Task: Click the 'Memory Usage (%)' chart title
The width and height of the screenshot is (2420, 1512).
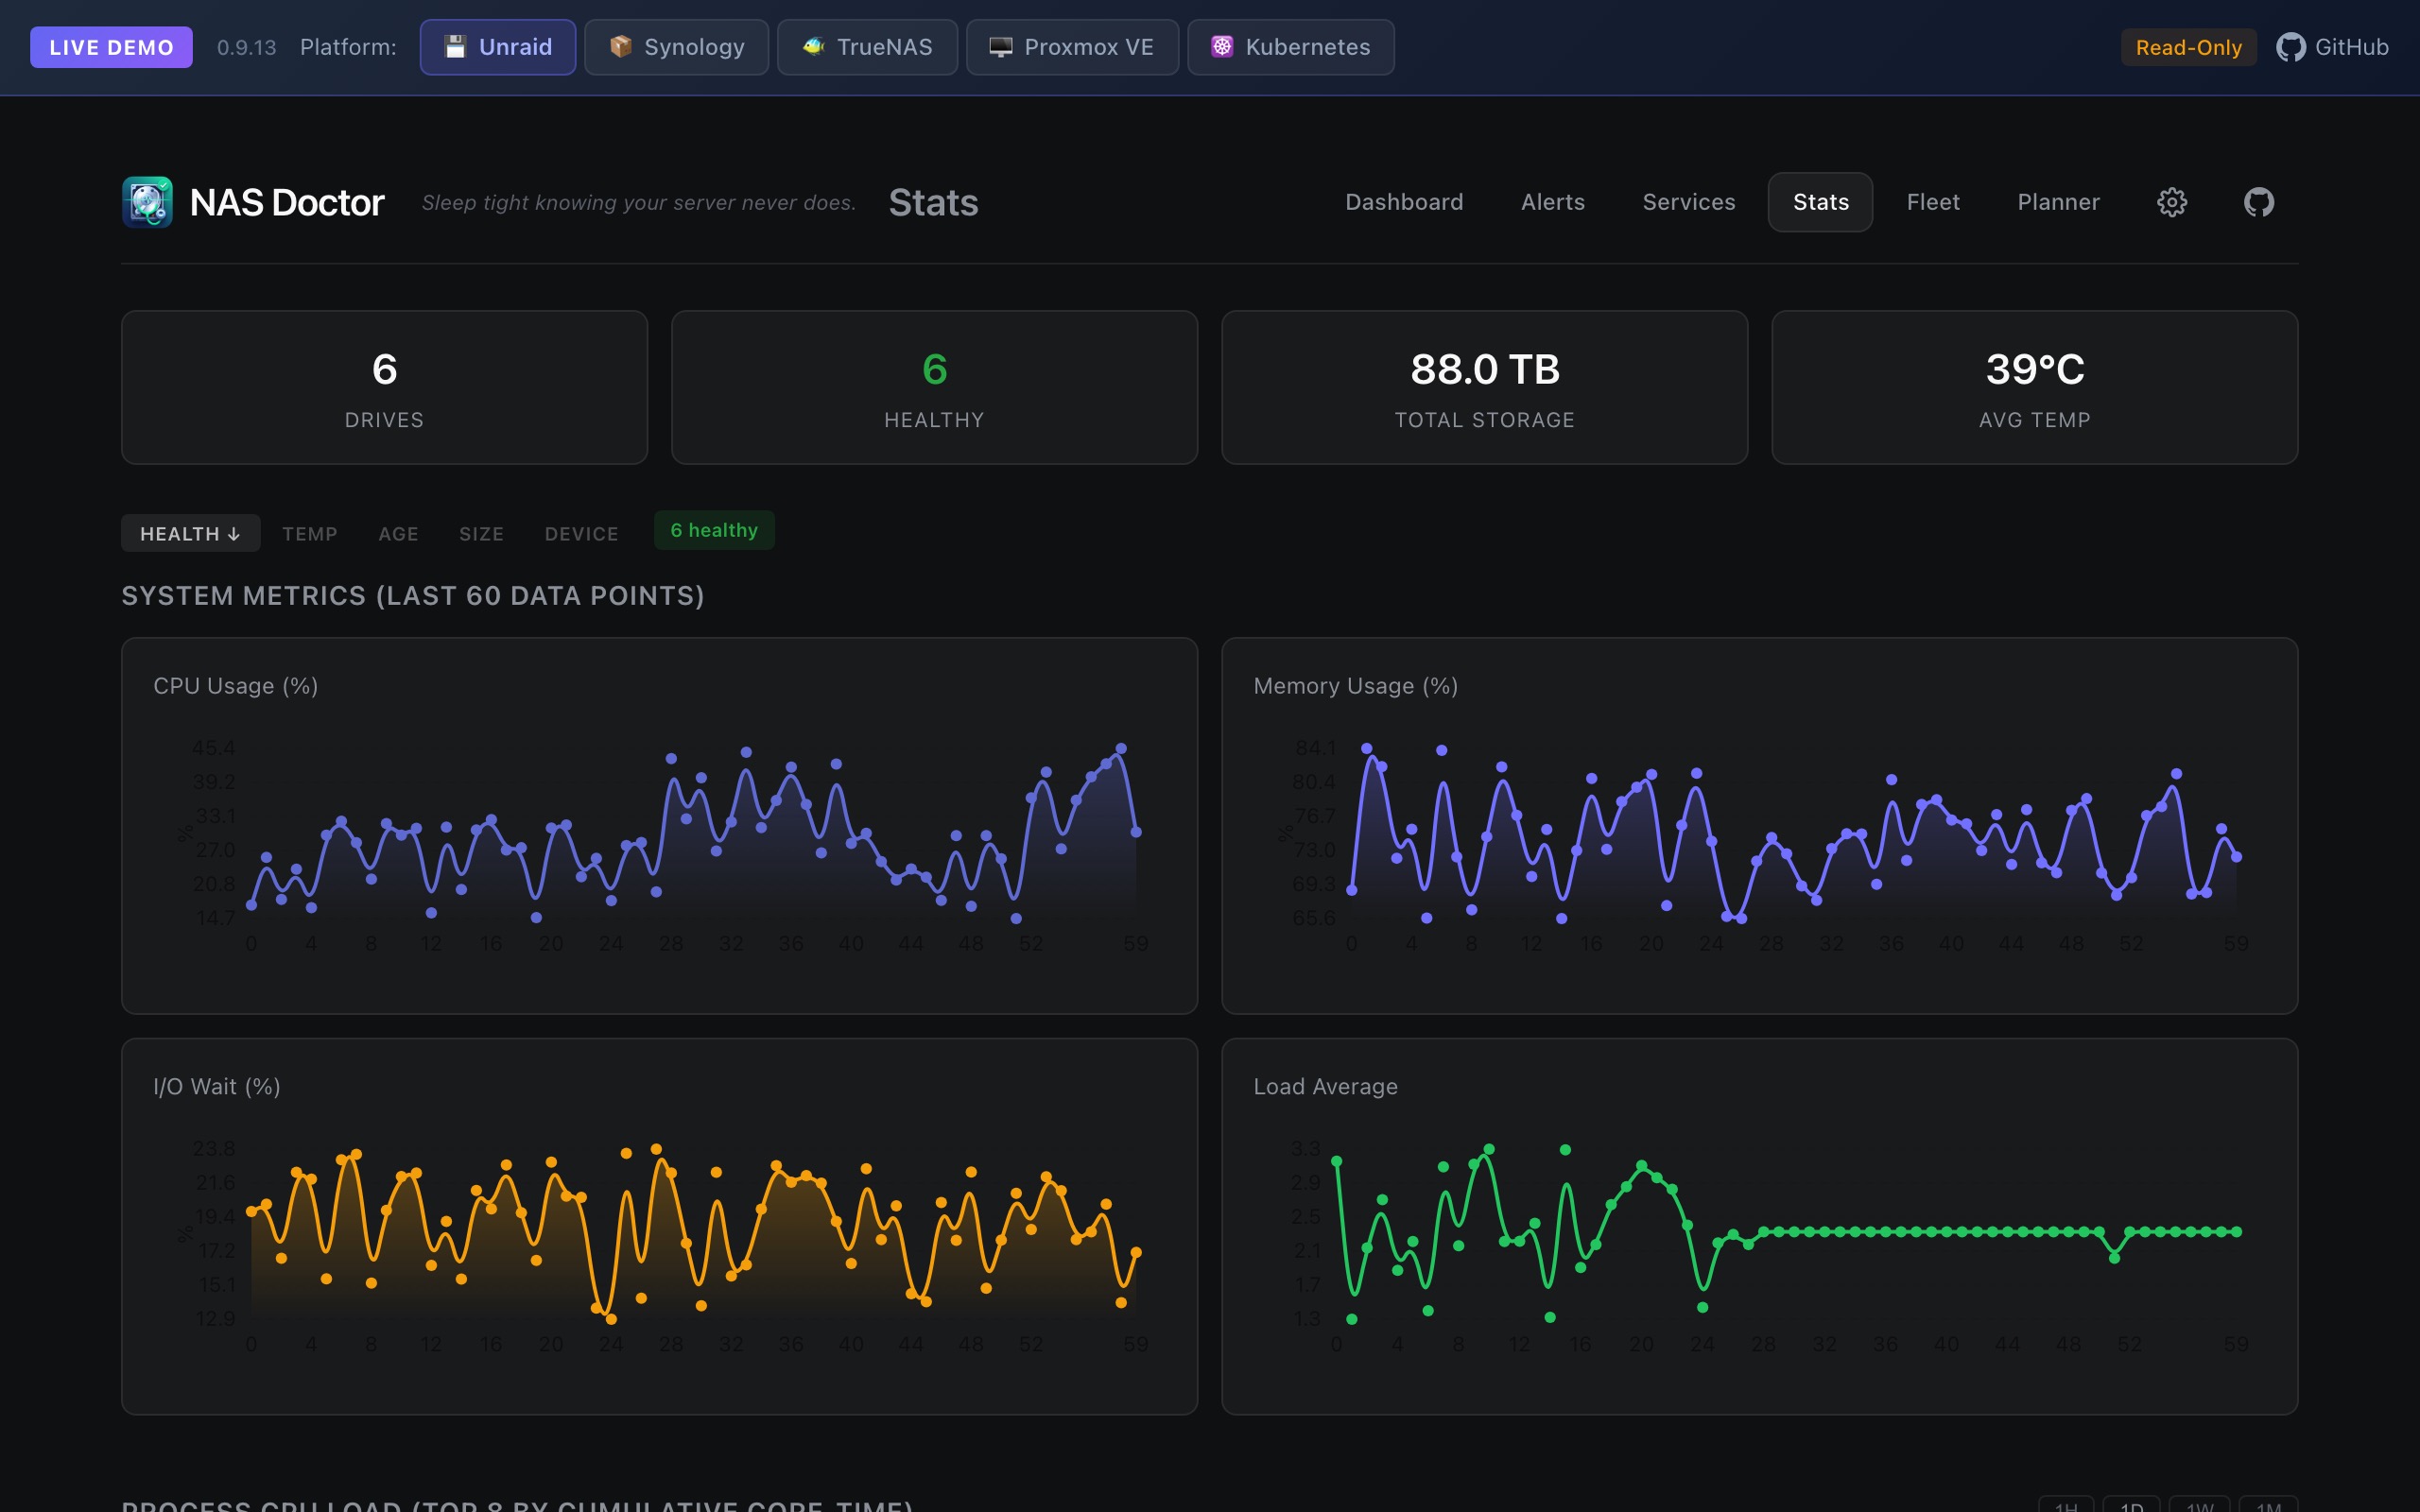Action: coord(1355,685)
